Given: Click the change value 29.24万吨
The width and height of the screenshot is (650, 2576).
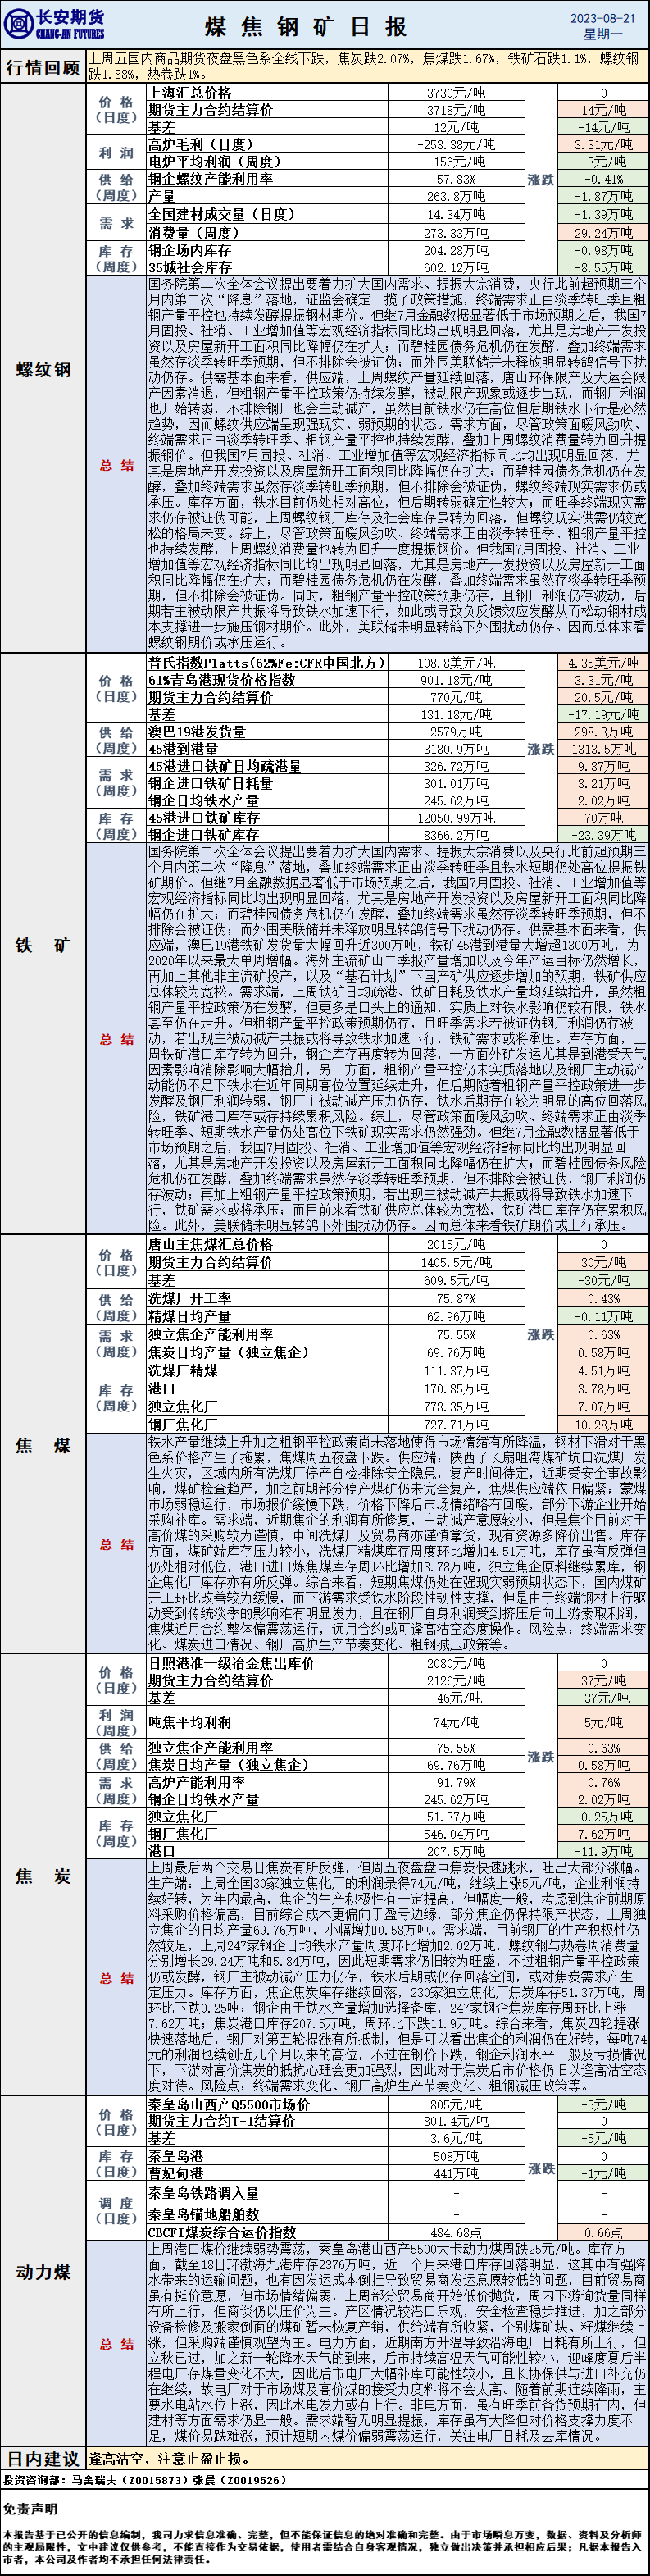Looking at the screenshot, I should [x=603, y=232].
